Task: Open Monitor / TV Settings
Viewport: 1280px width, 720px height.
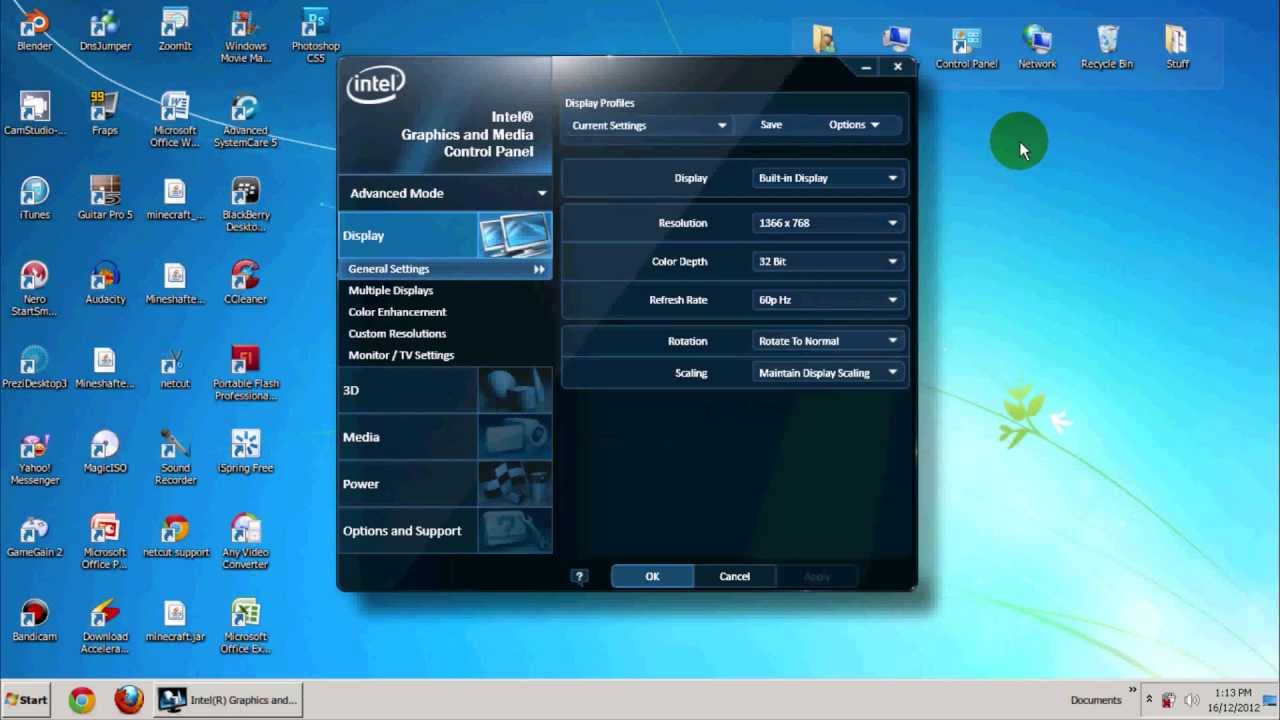Action: 401,355
